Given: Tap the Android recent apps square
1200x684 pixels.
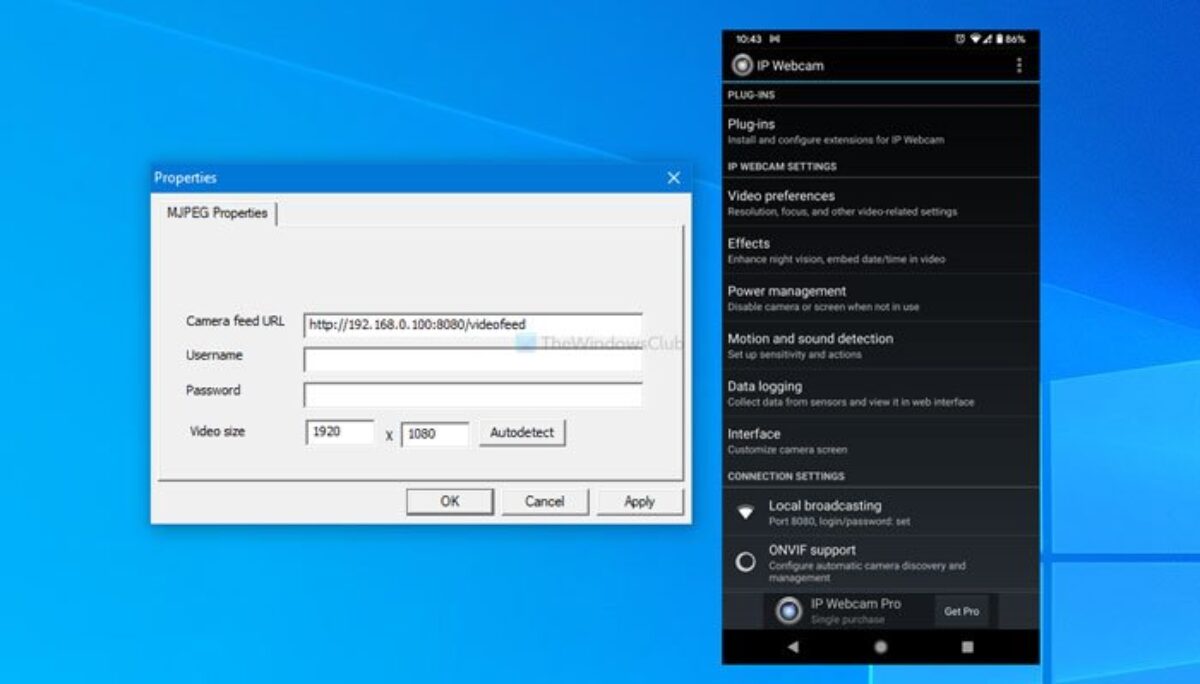Looking at the screenshot, I should coord(967,647).
